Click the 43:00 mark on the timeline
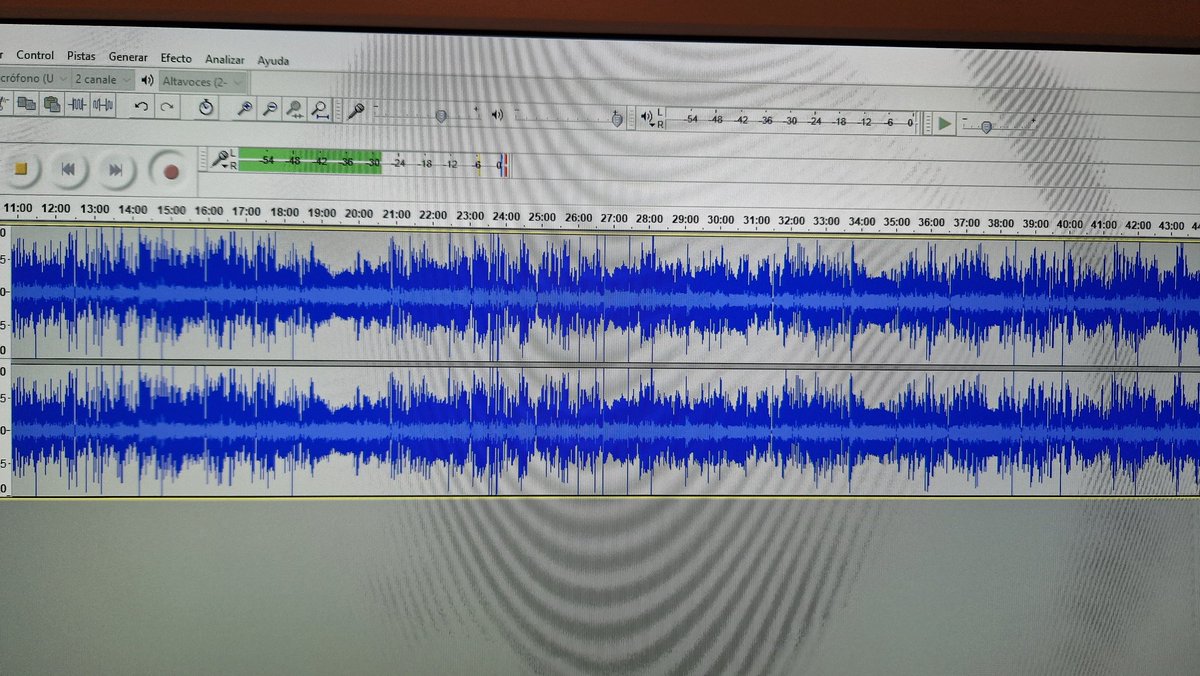 click(x=1173, y=226)
